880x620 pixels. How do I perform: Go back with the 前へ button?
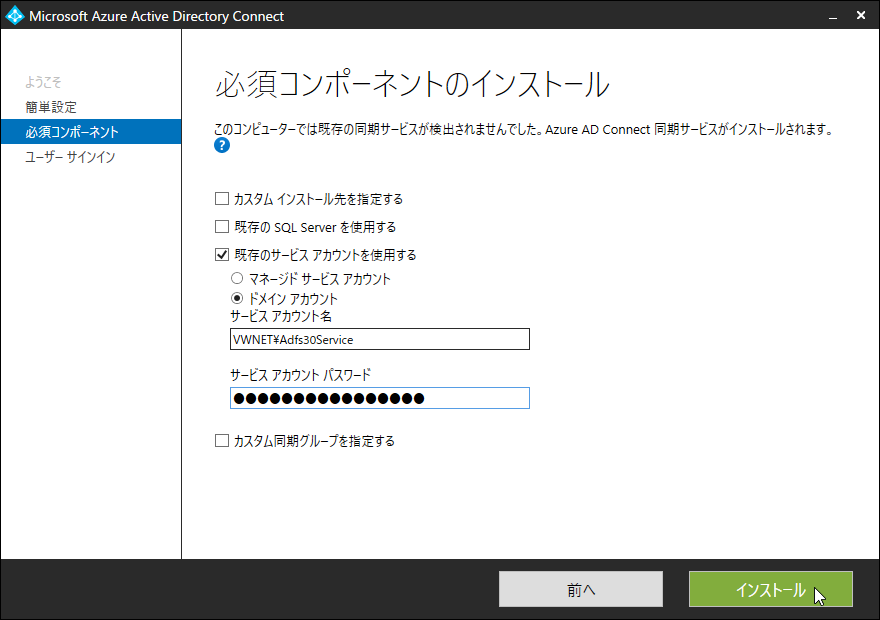(x=581, y=589)
